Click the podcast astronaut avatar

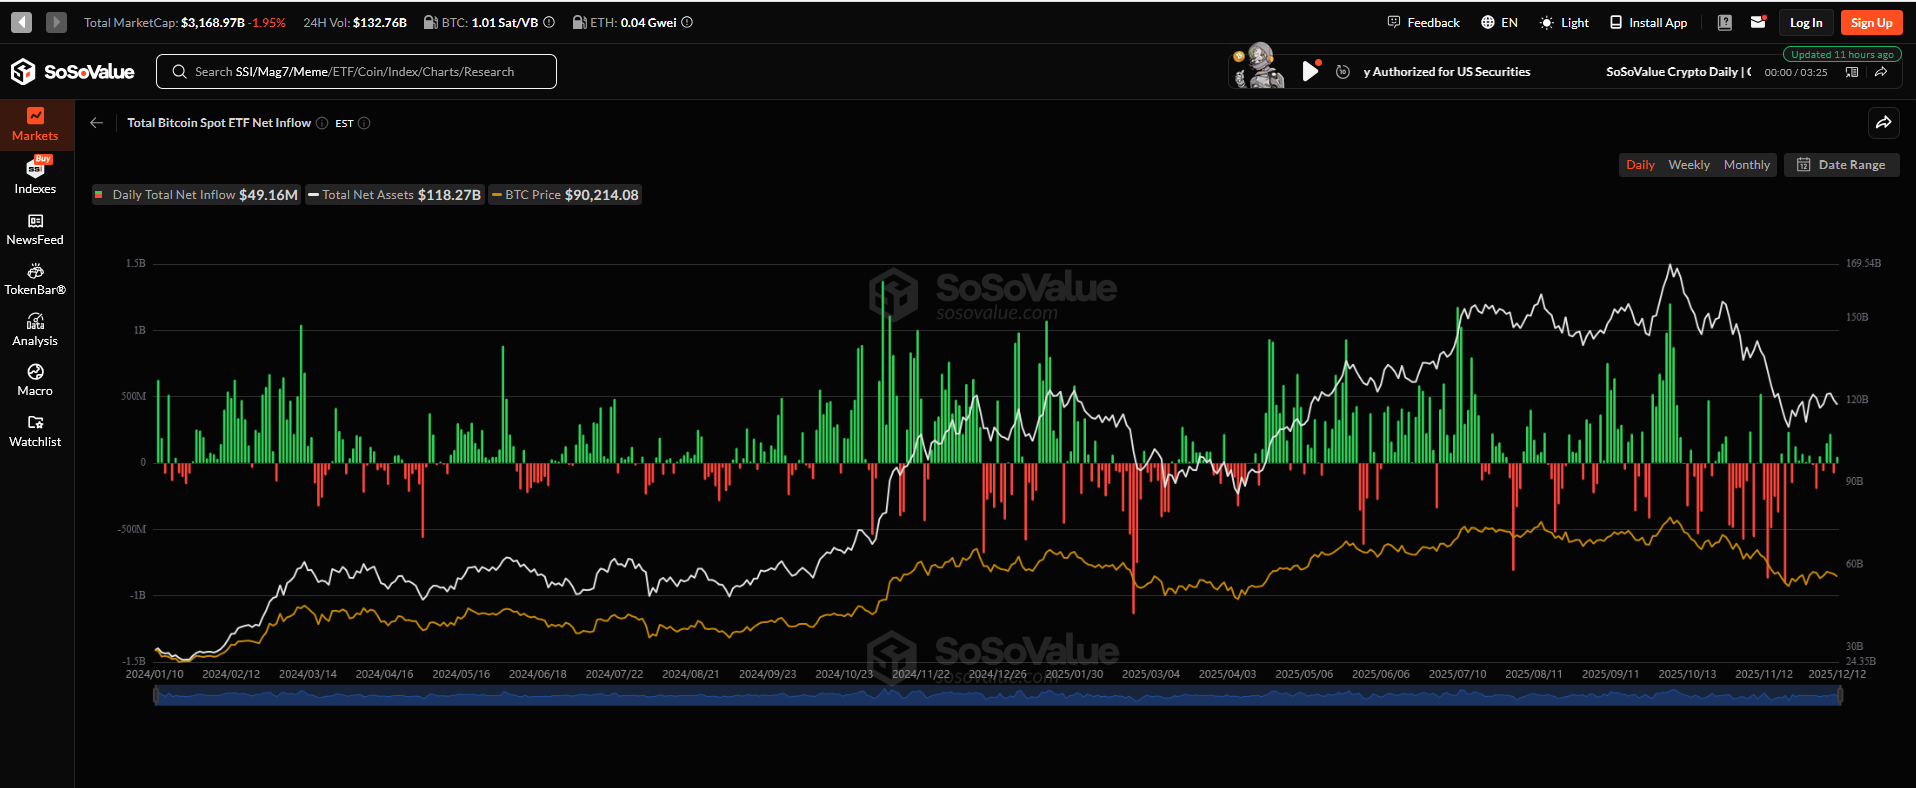click(1259, 66)
